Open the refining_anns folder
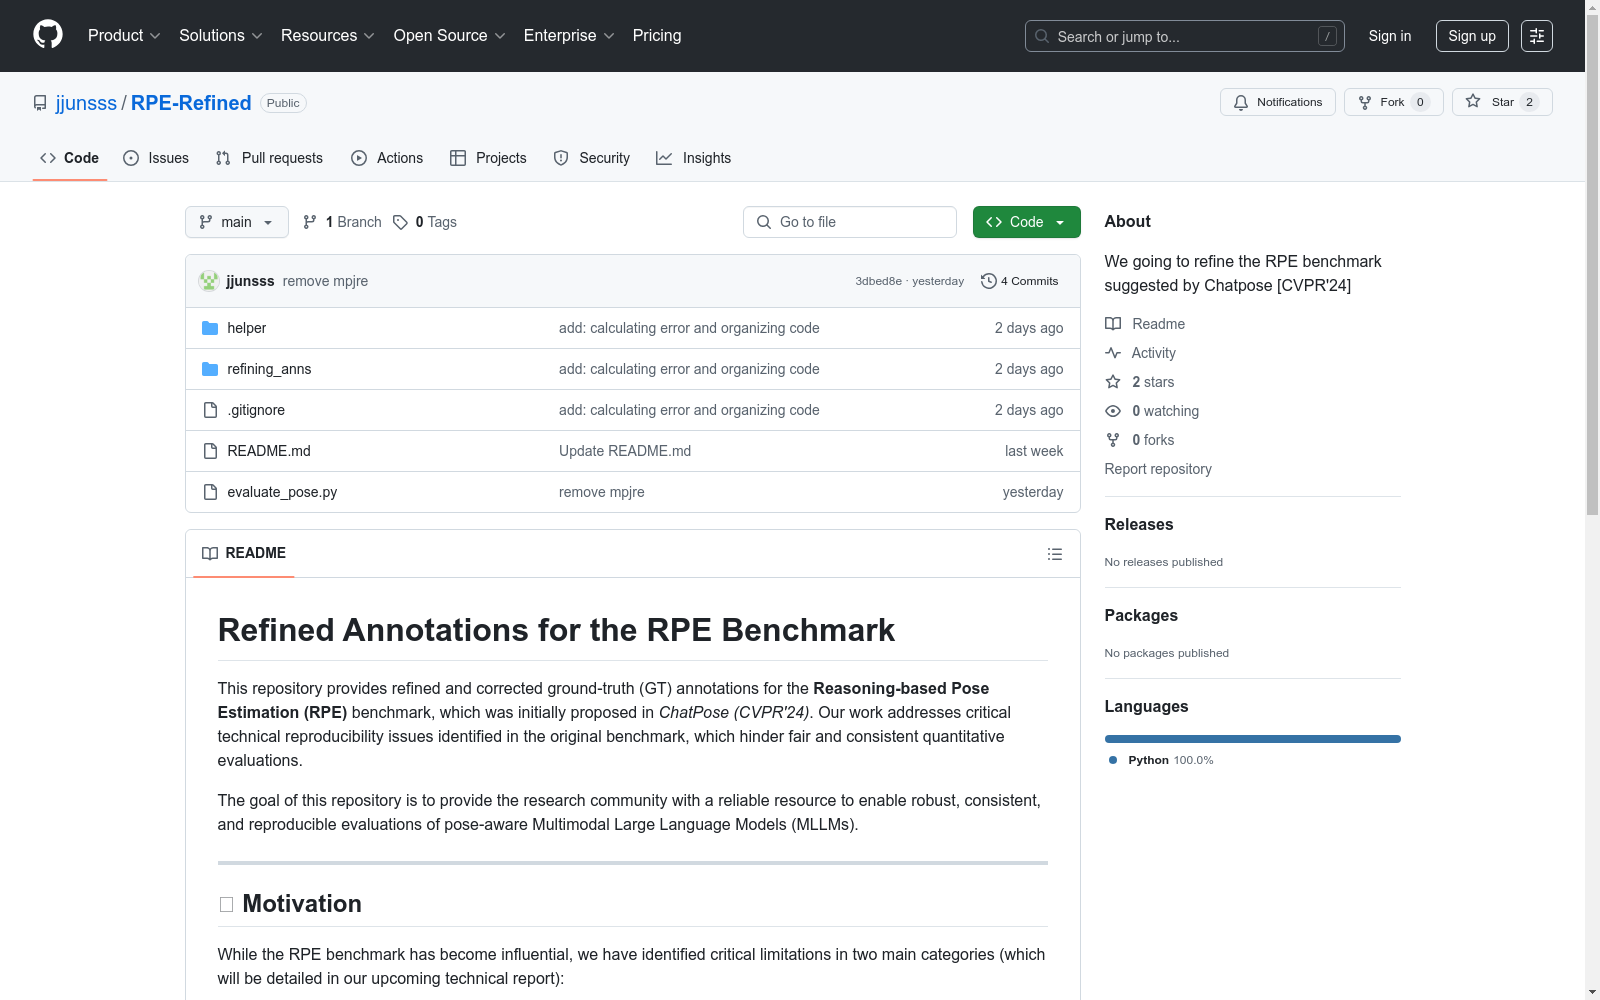Image resolution: width=1600 pixels, height=1000 pixels. click(x=269, y=369)
